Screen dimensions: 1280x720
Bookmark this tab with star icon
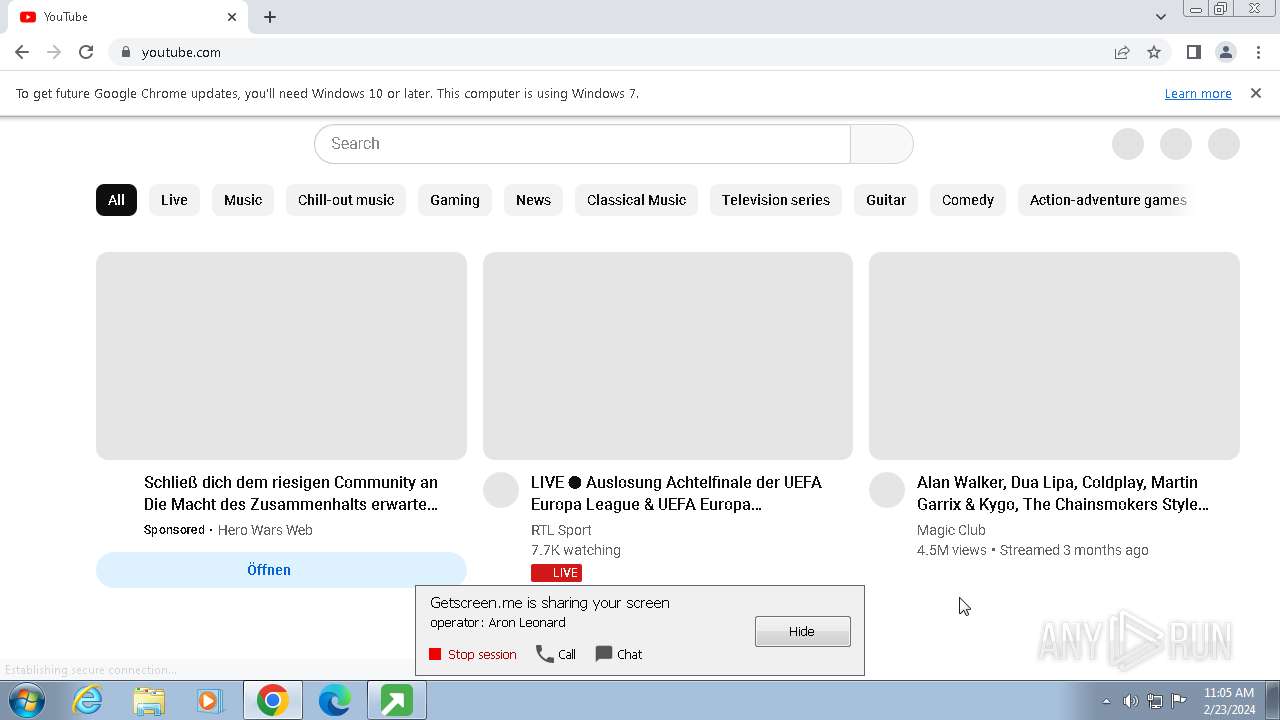[1154, 52]
